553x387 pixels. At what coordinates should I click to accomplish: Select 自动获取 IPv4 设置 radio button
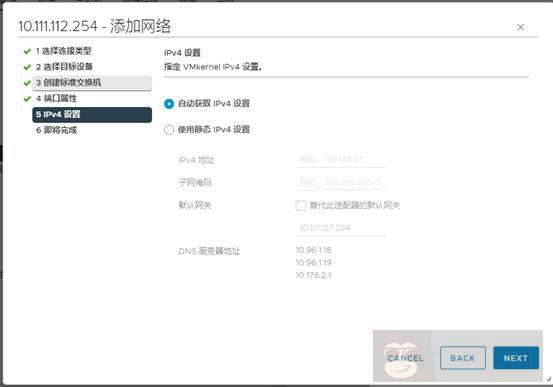(169, 104)
